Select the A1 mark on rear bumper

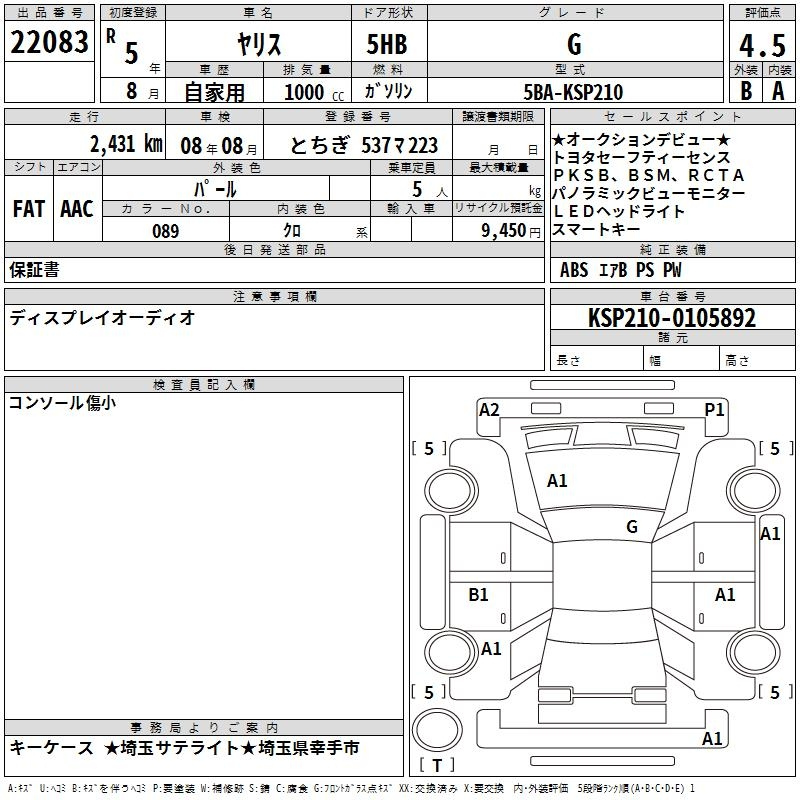point(712,739)
